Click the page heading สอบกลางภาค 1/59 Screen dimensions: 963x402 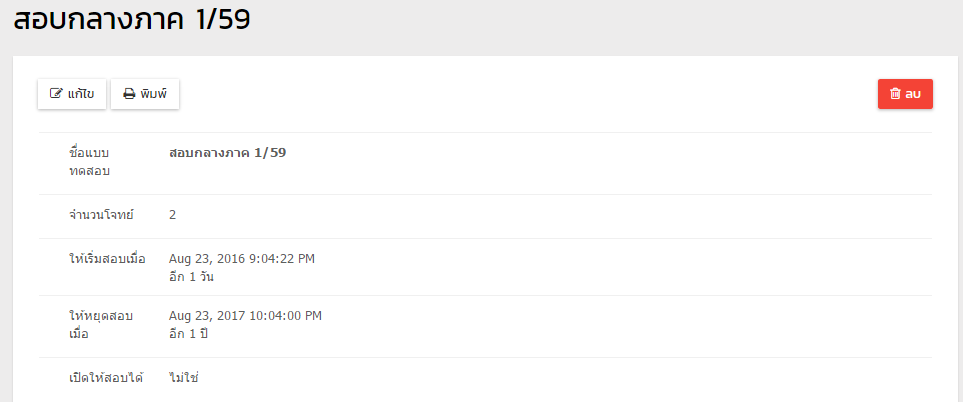click(131, 20)
